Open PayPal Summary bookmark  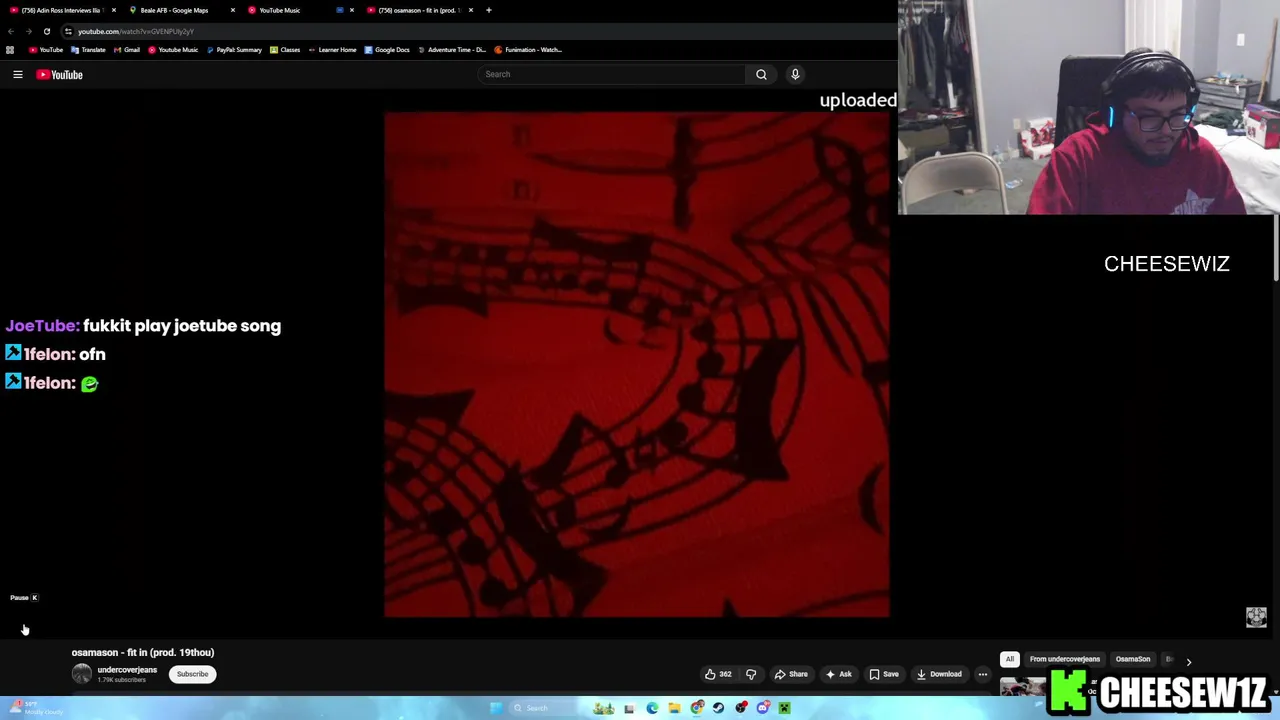(x=234, y=50)
